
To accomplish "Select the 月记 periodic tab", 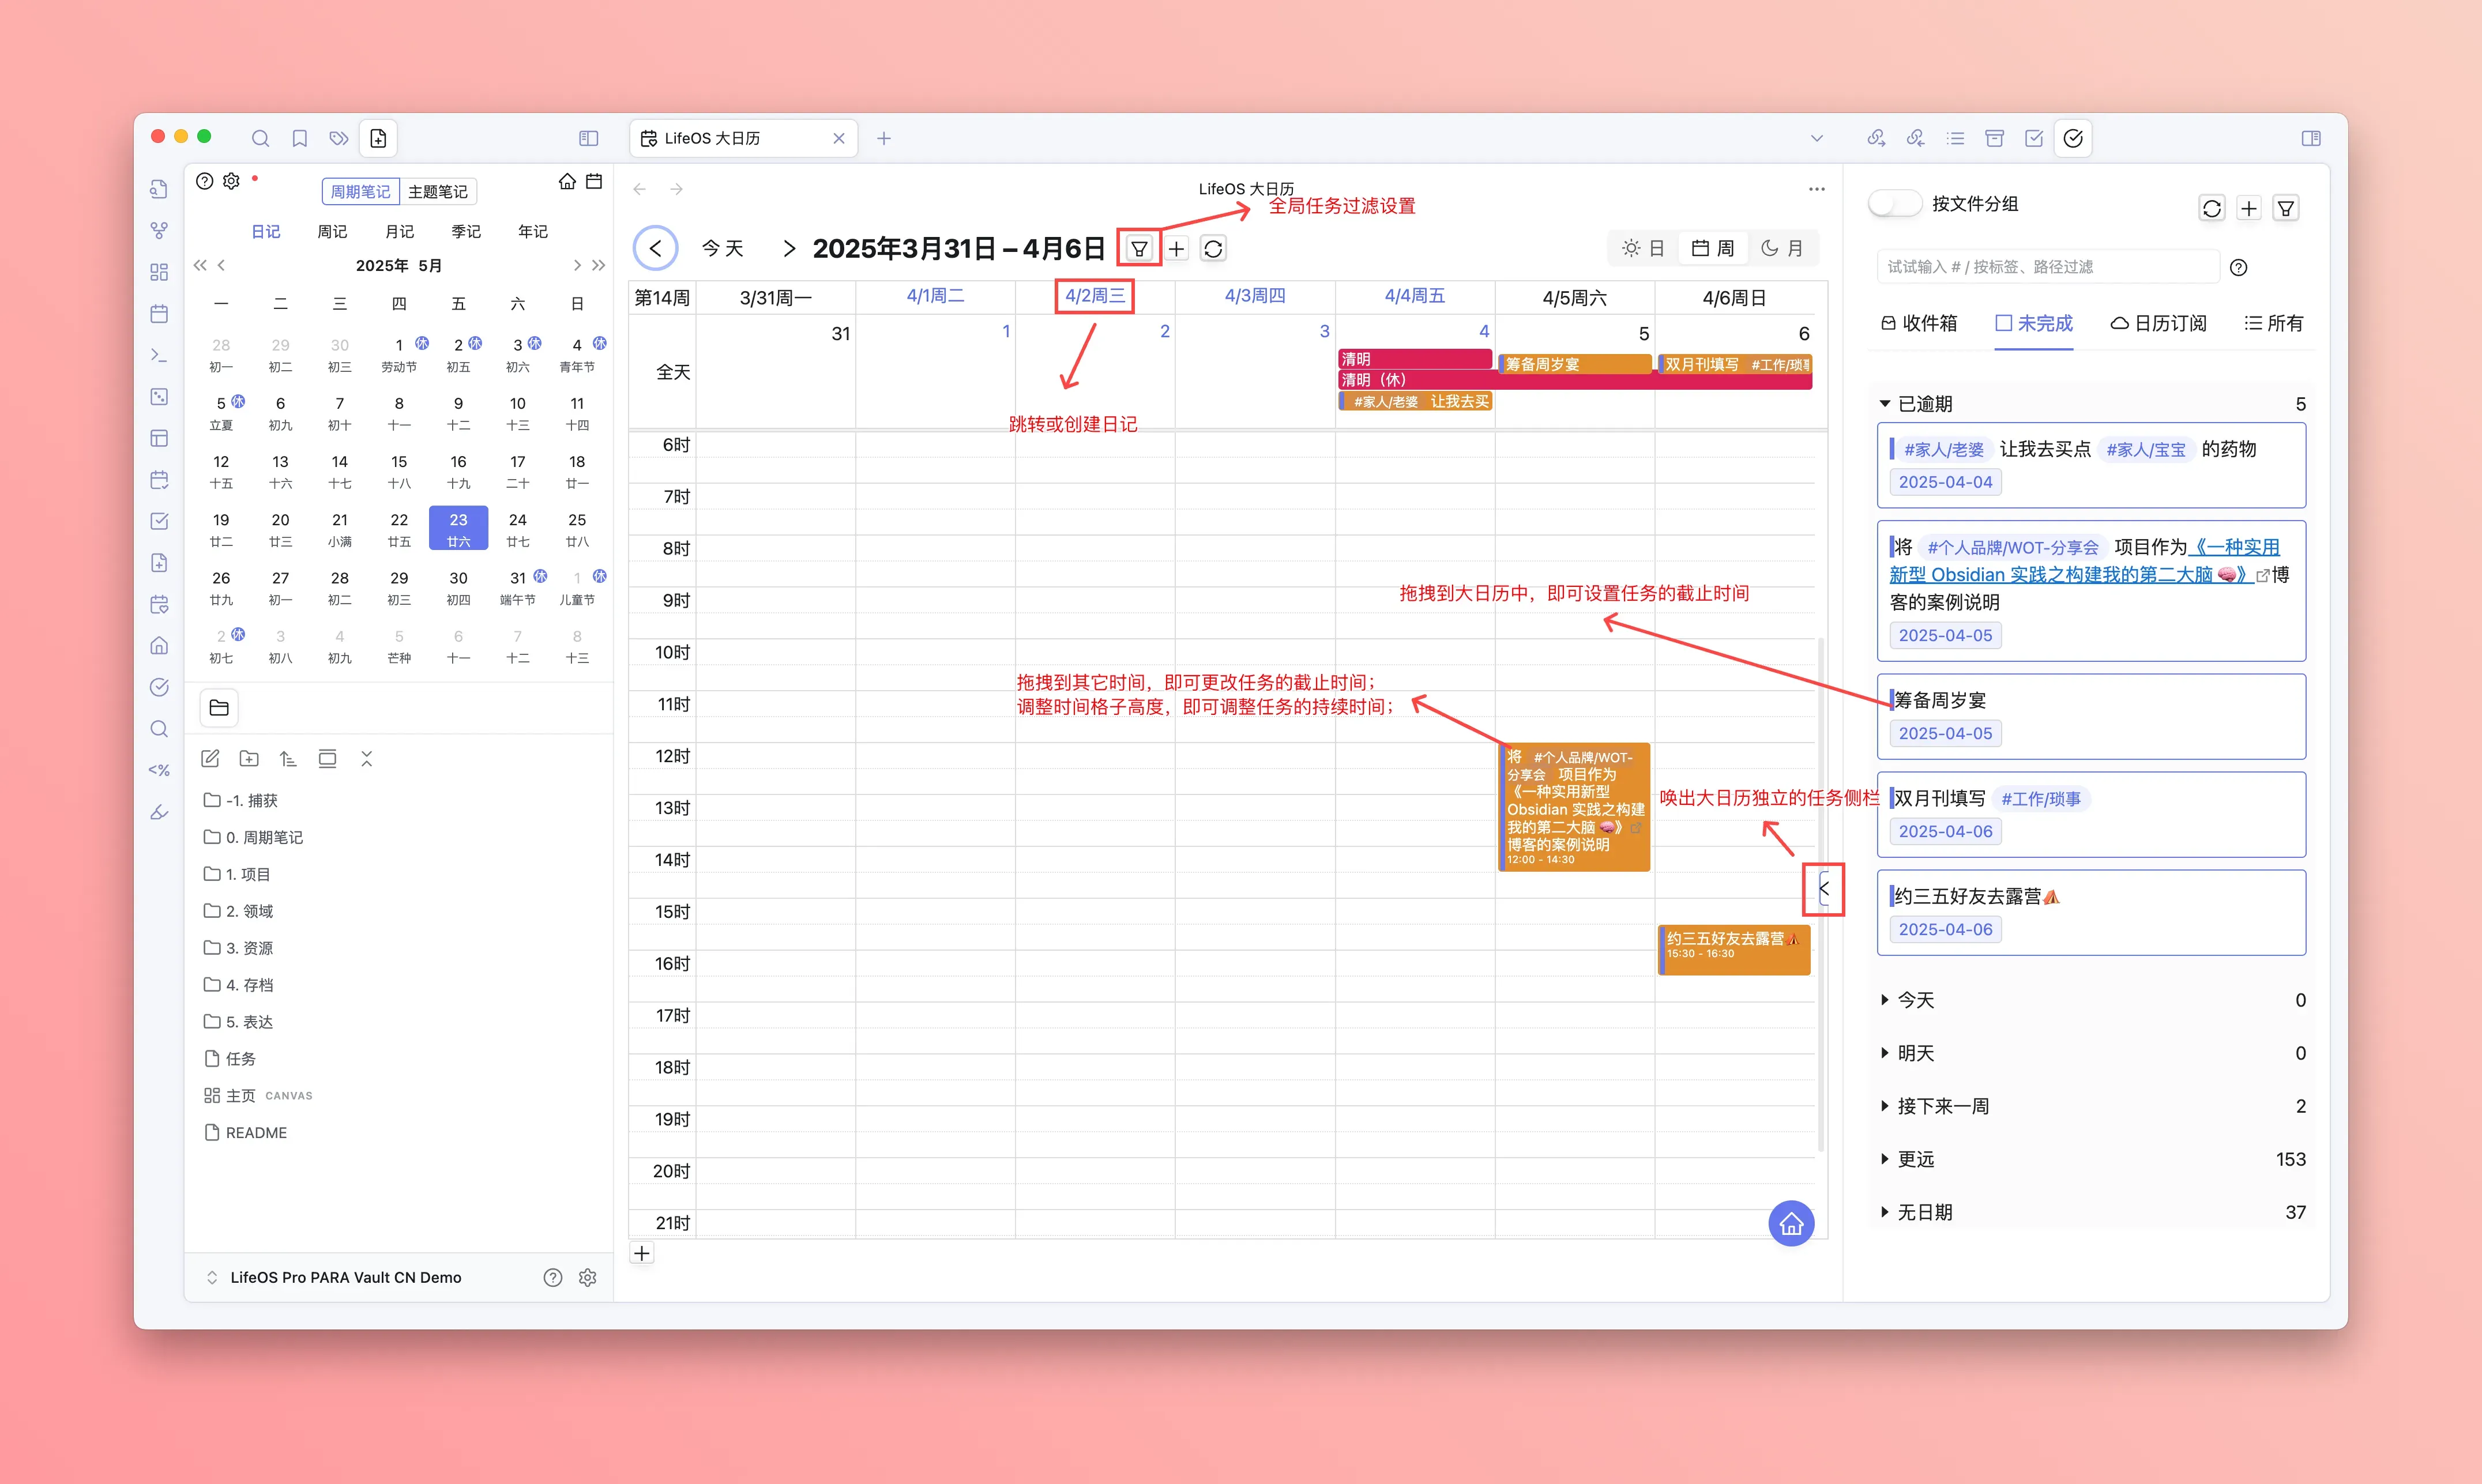I will click(x=399, y=231).
